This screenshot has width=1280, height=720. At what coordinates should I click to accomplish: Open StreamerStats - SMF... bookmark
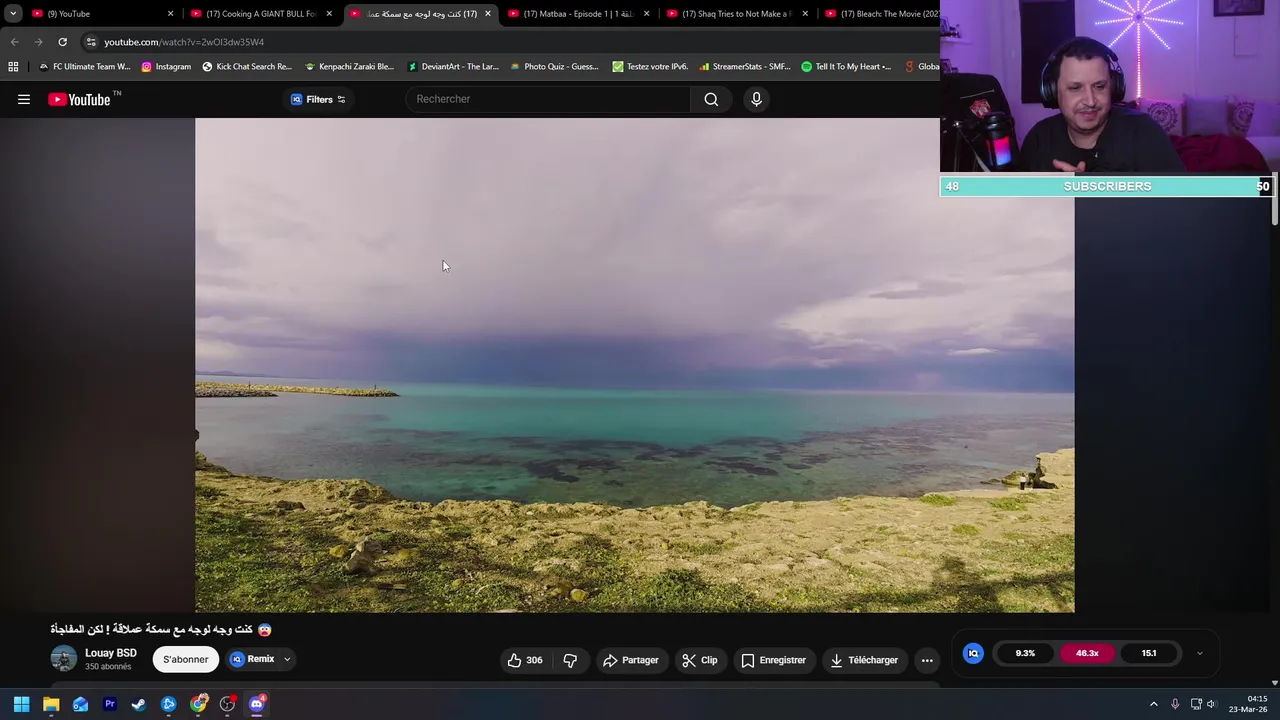[x=745, y=67]
